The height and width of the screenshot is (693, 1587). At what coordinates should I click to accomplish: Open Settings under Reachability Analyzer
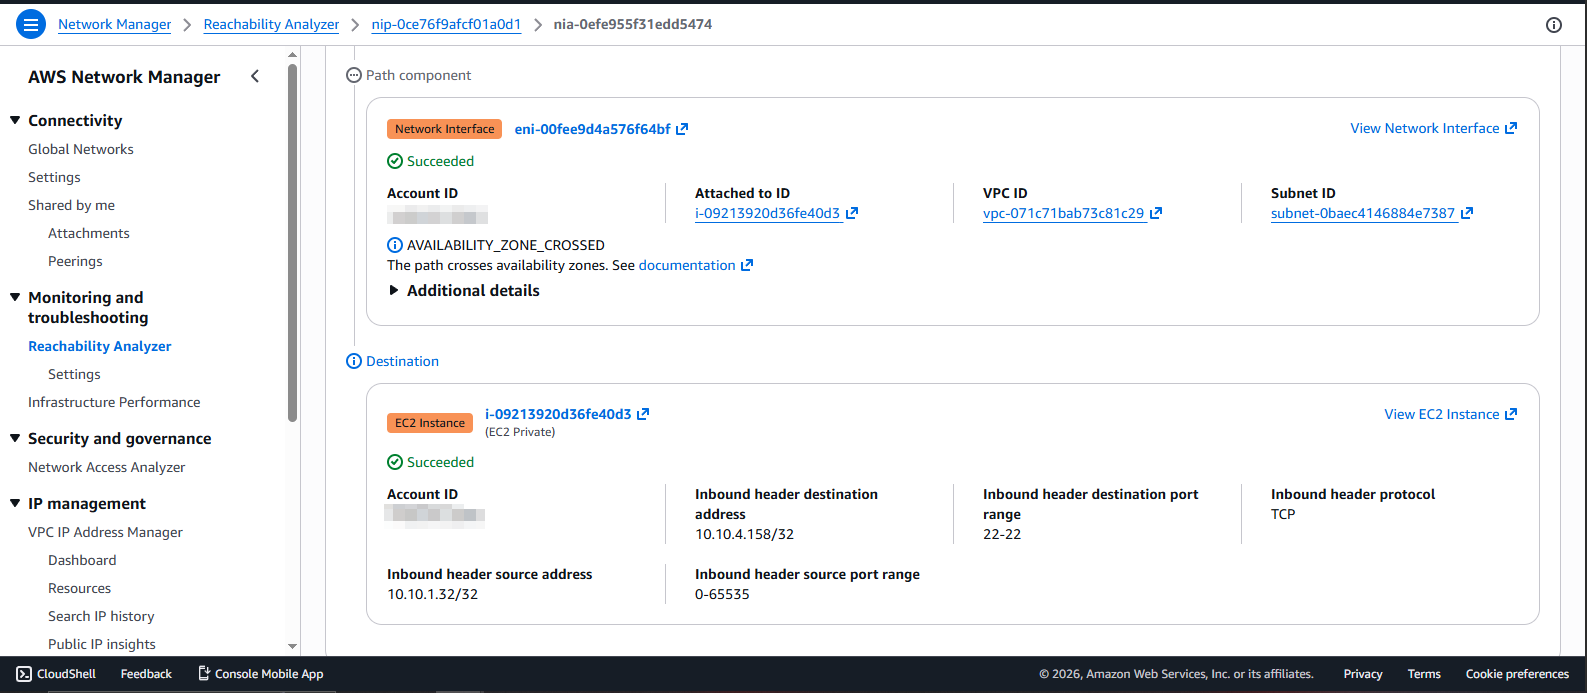[74, 374]
